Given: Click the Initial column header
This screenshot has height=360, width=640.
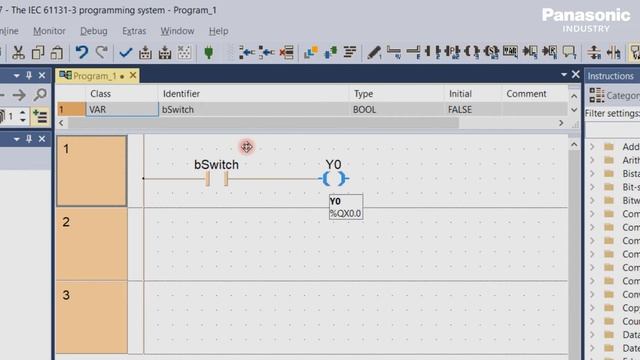Looking at the screenshot, I should tap(472, 94).
